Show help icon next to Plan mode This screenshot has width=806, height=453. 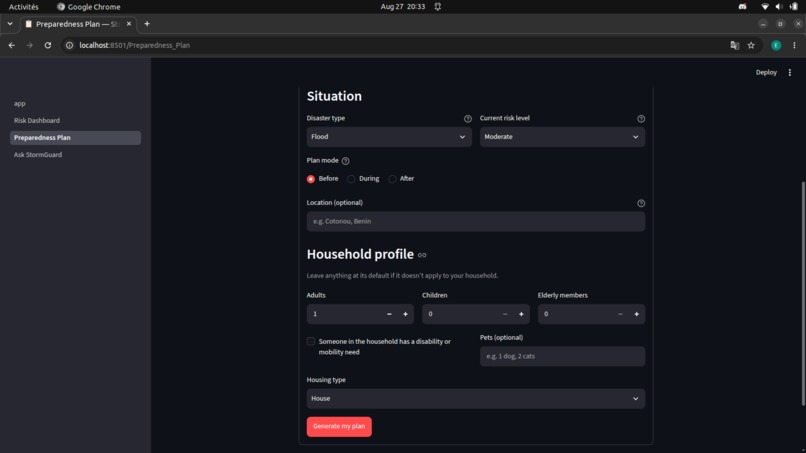tap(345, 161)
